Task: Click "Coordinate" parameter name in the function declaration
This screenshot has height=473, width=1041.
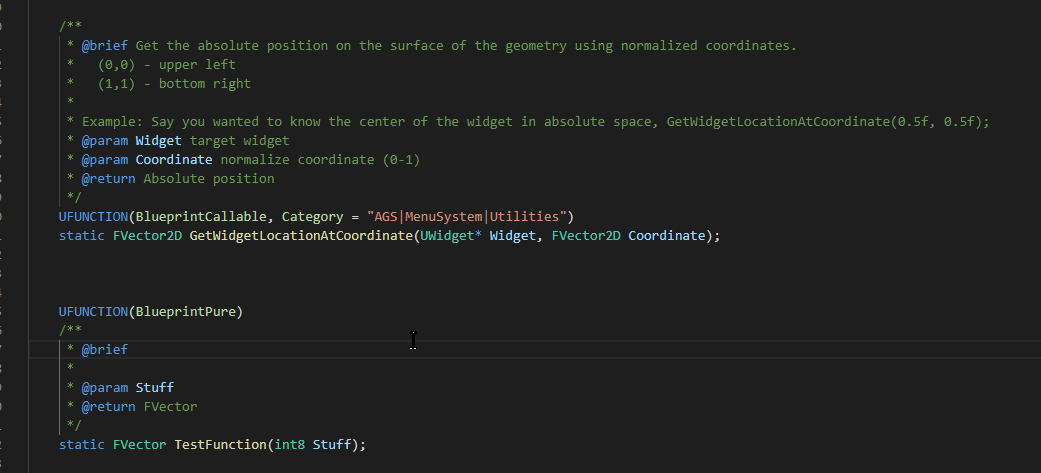Action: (x=667, y=236)
